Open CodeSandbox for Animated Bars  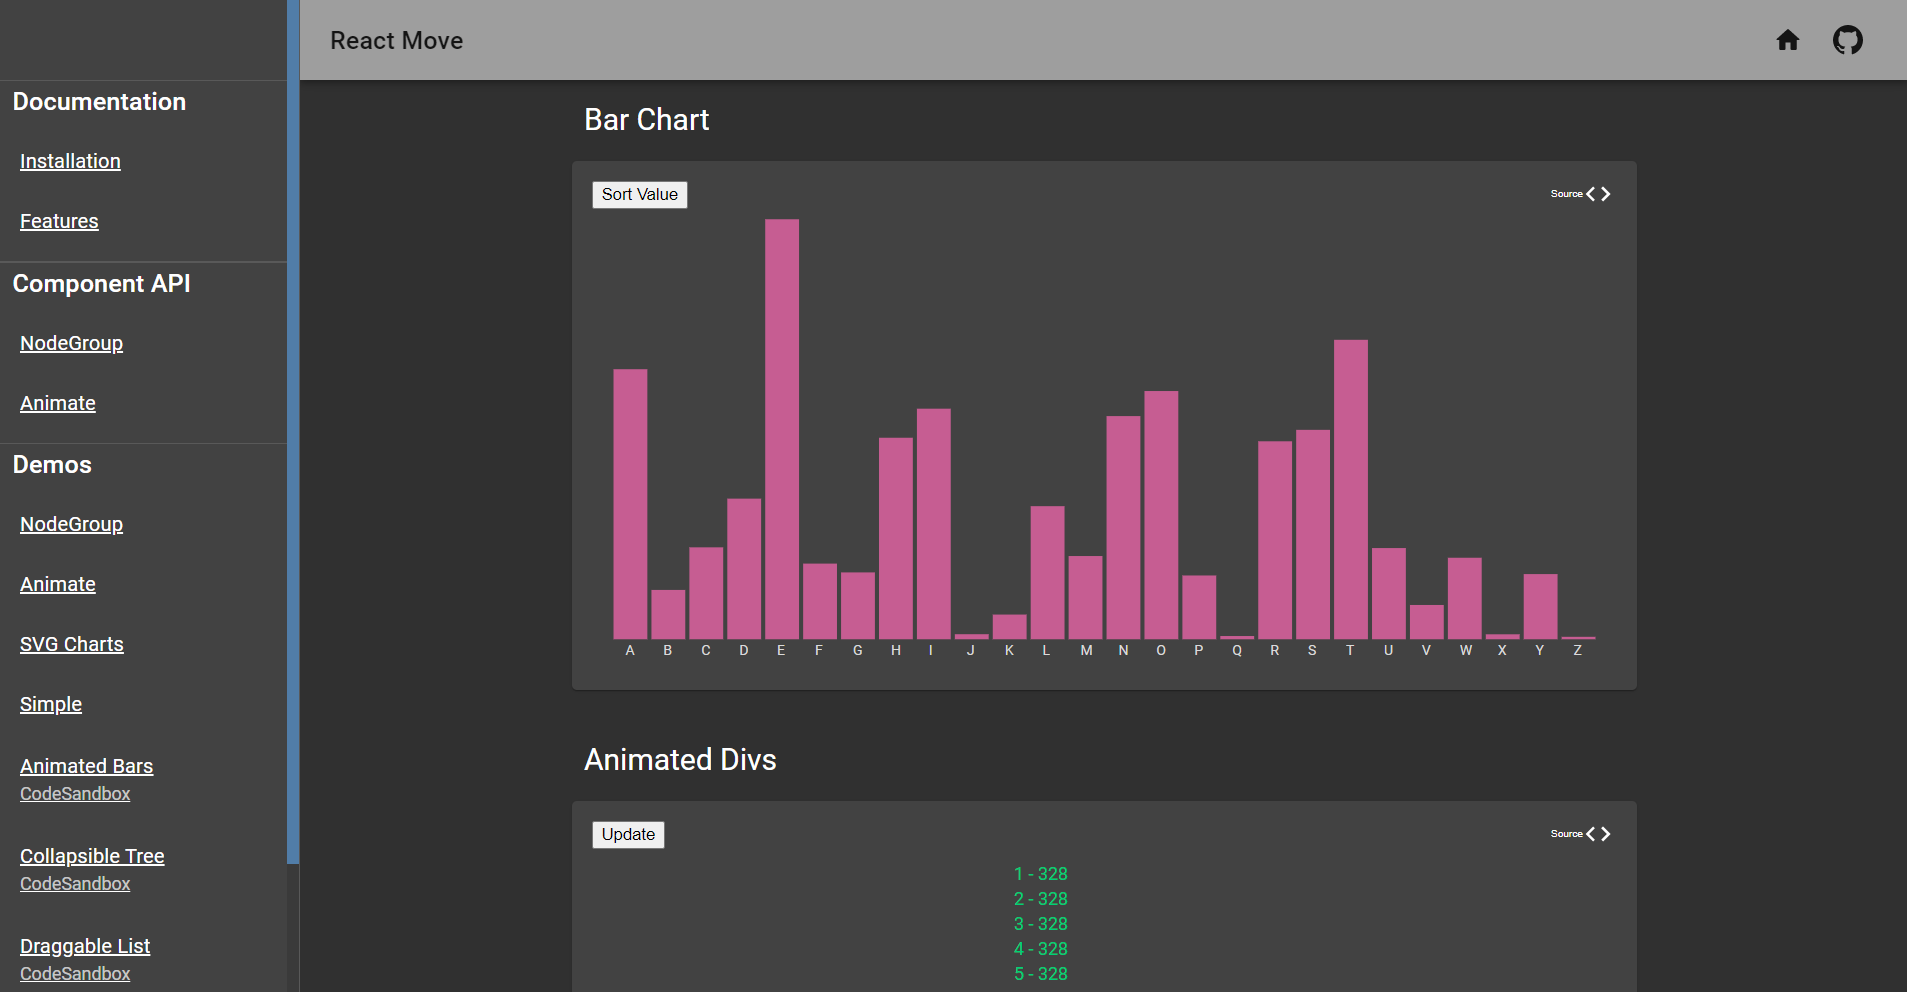[75, 794]
